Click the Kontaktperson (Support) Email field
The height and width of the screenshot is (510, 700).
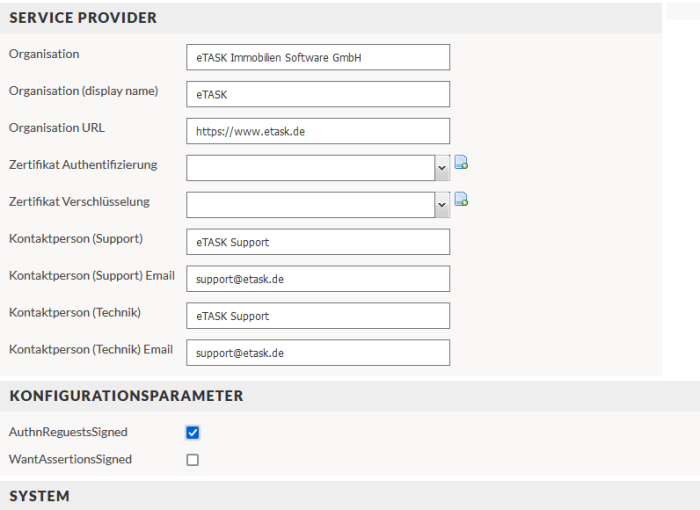[x=318, y=279]
